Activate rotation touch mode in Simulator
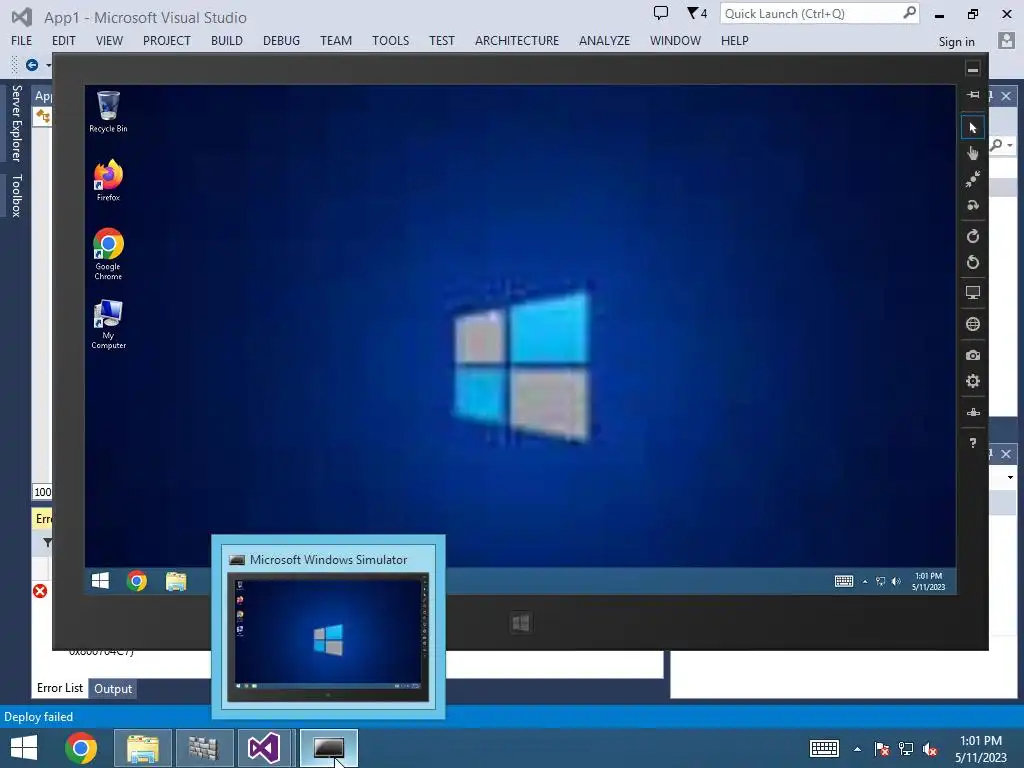The width and height of the screenshot is (1024, 768). (972, 205)
